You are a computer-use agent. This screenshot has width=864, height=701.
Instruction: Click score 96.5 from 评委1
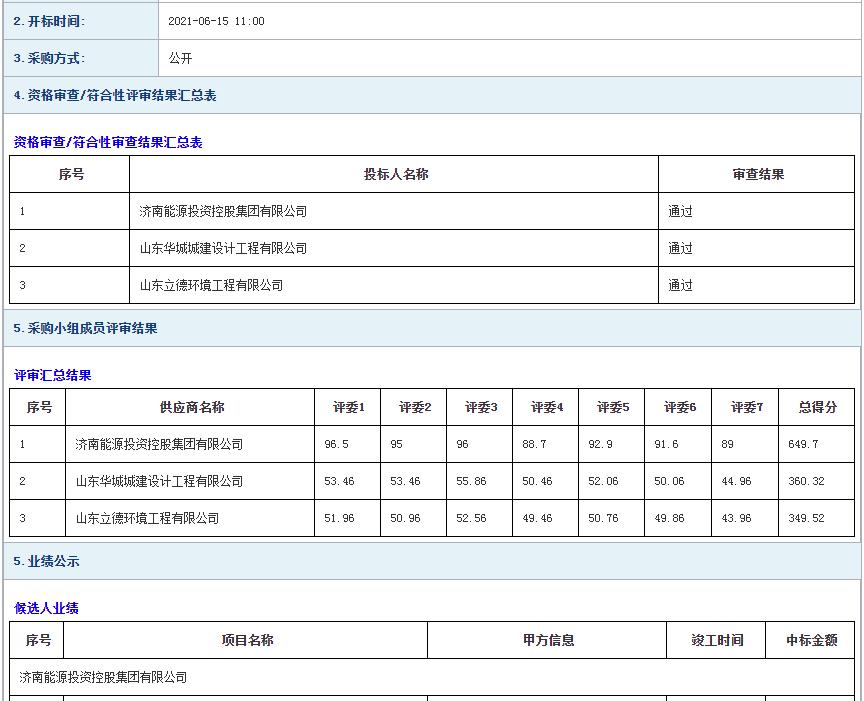point(336,444)
